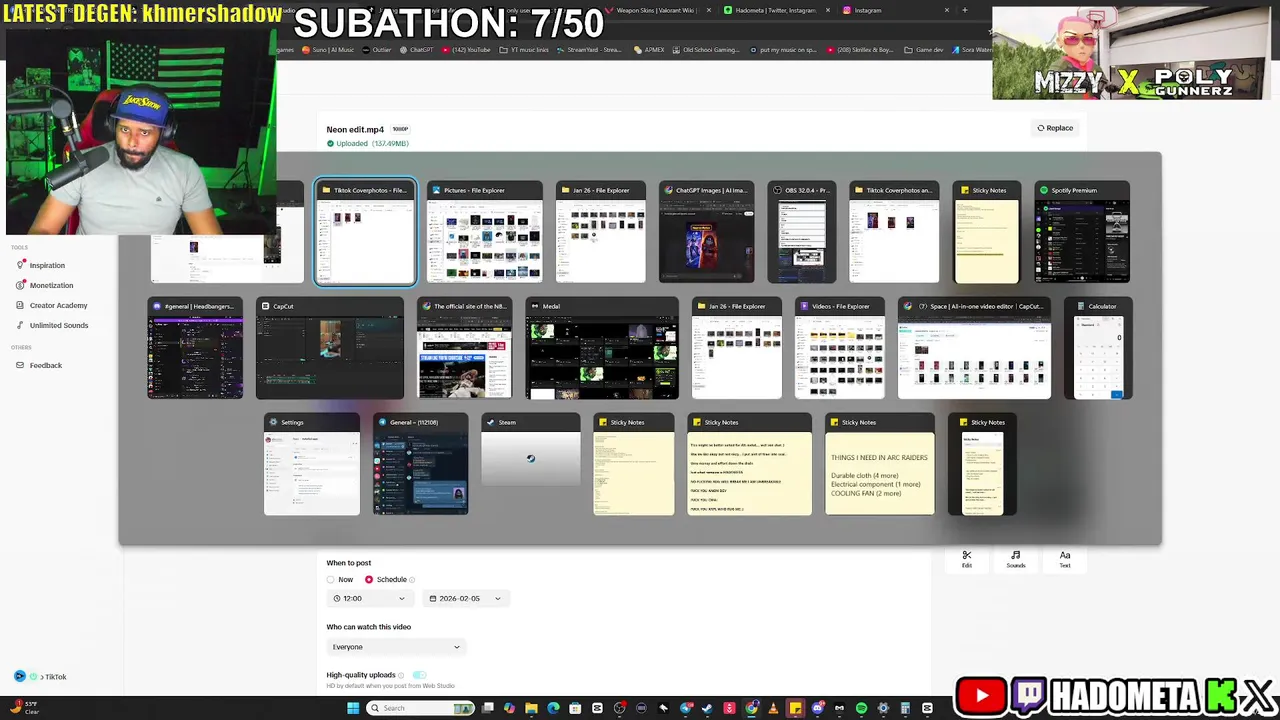Open the Outlier bookmark
1280x720 pixels.
tap(378, 50)
